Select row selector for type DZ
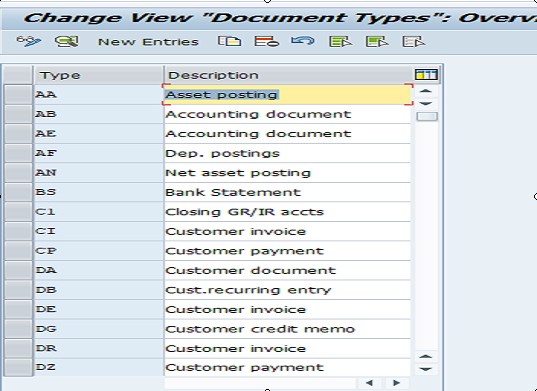Viewport: 537px width, 391px height. [x=18, y=367]
